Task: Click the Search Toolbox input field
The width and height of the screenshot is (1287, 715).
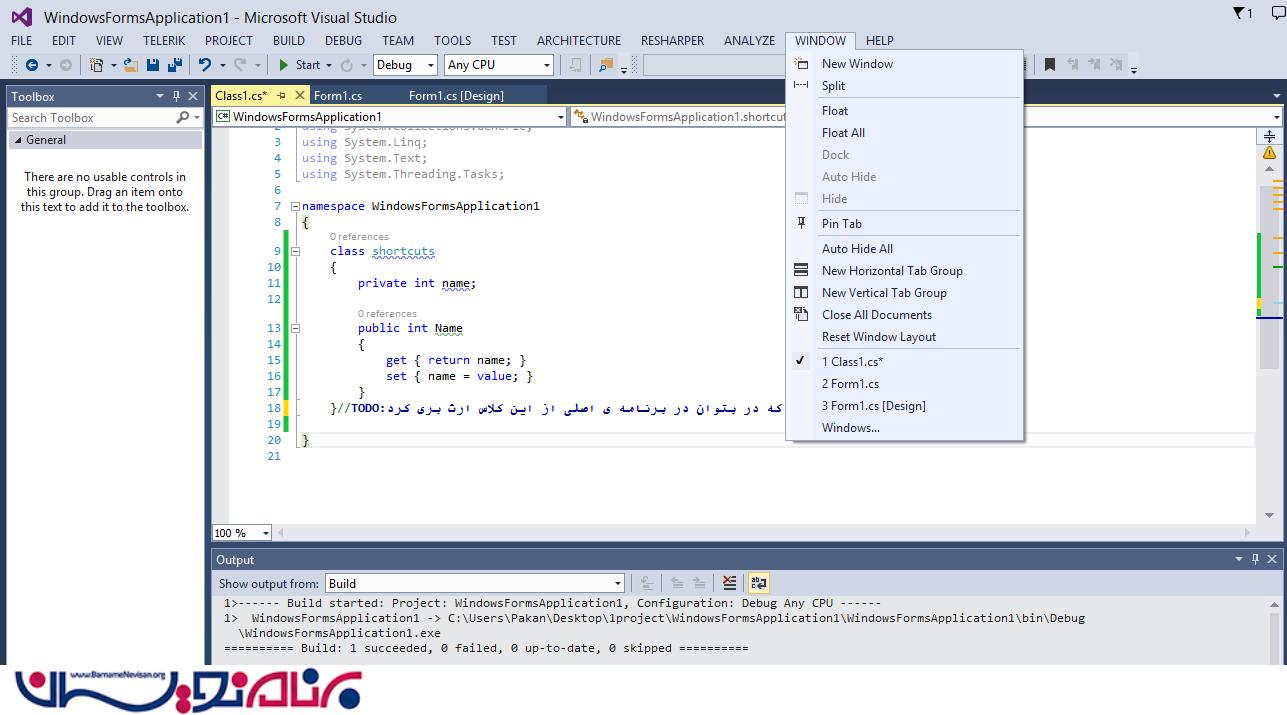Action: click(90, 118)
